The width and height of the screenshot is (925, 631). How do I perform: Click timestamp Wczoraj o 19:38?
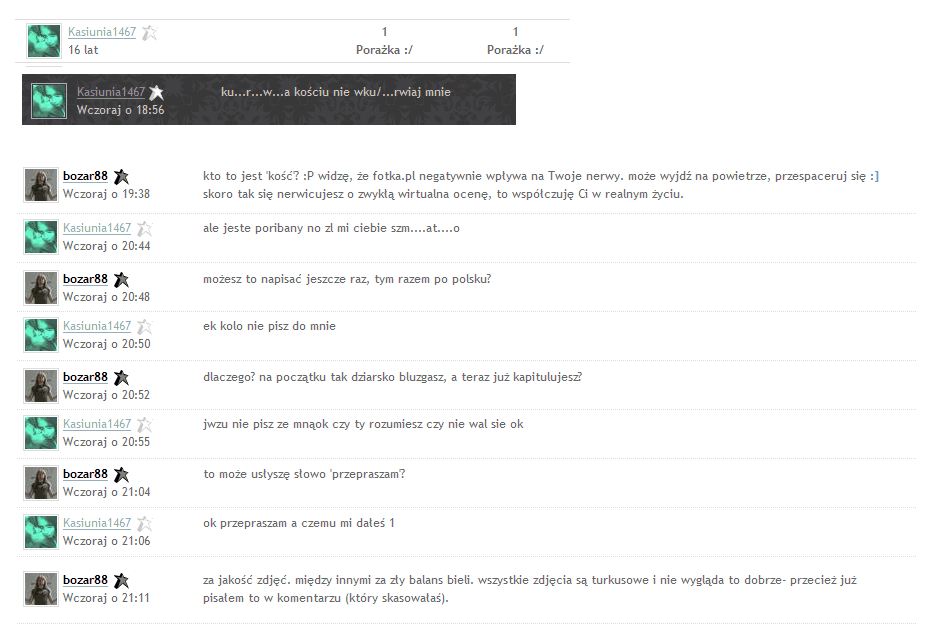(106, 194)
